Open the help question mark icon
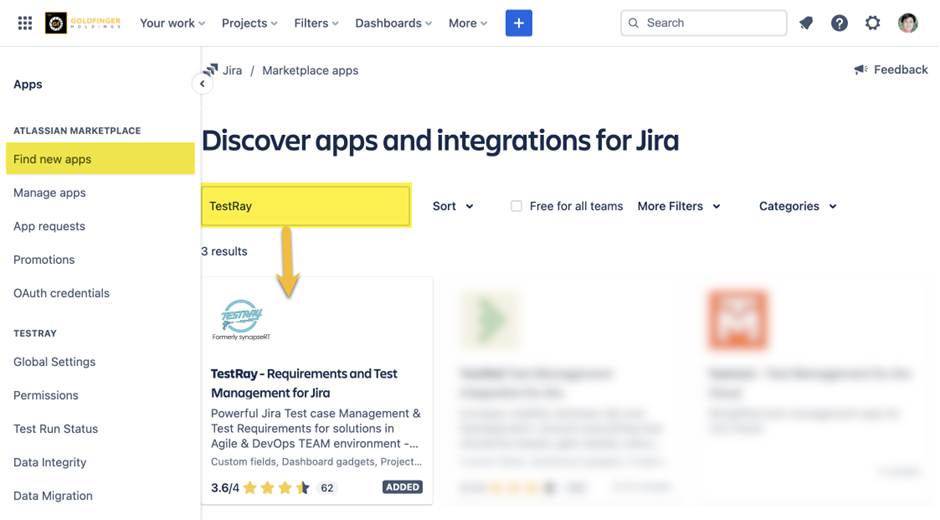Image resolution: width=940 pixels, height=520 pixels. click(839, 23)
